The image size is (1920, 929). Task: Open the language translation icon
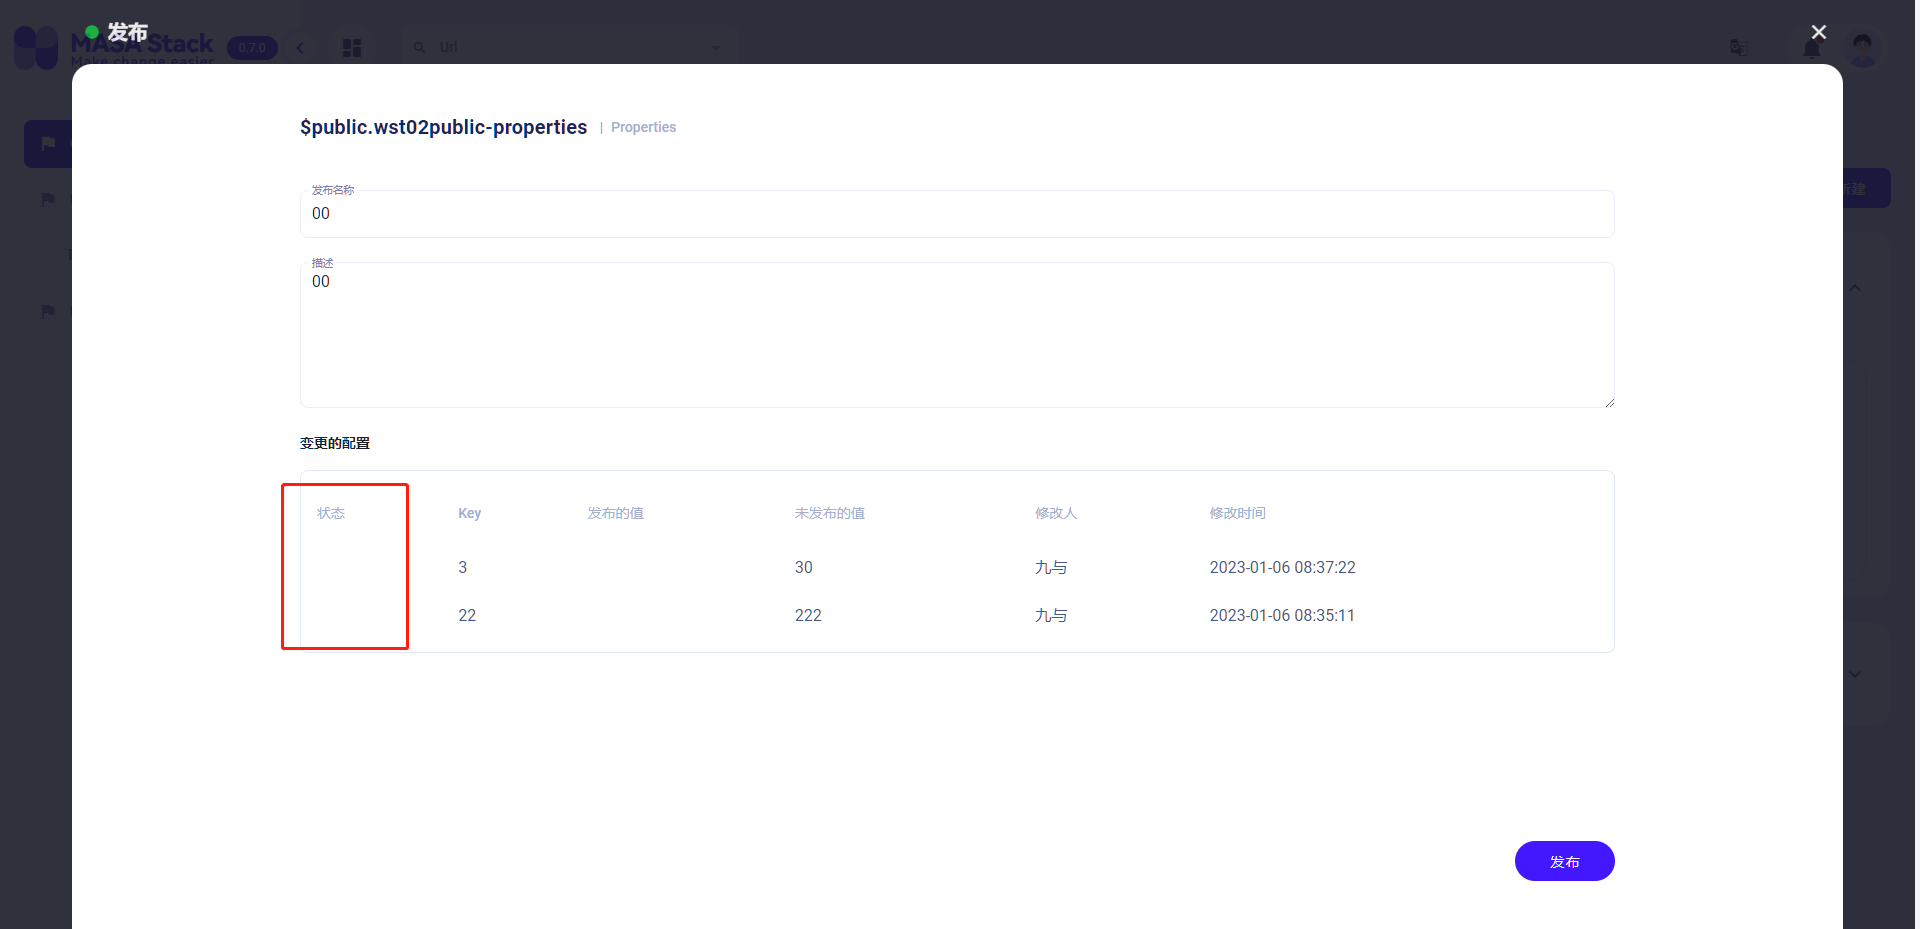click(x=1739, y=47)
